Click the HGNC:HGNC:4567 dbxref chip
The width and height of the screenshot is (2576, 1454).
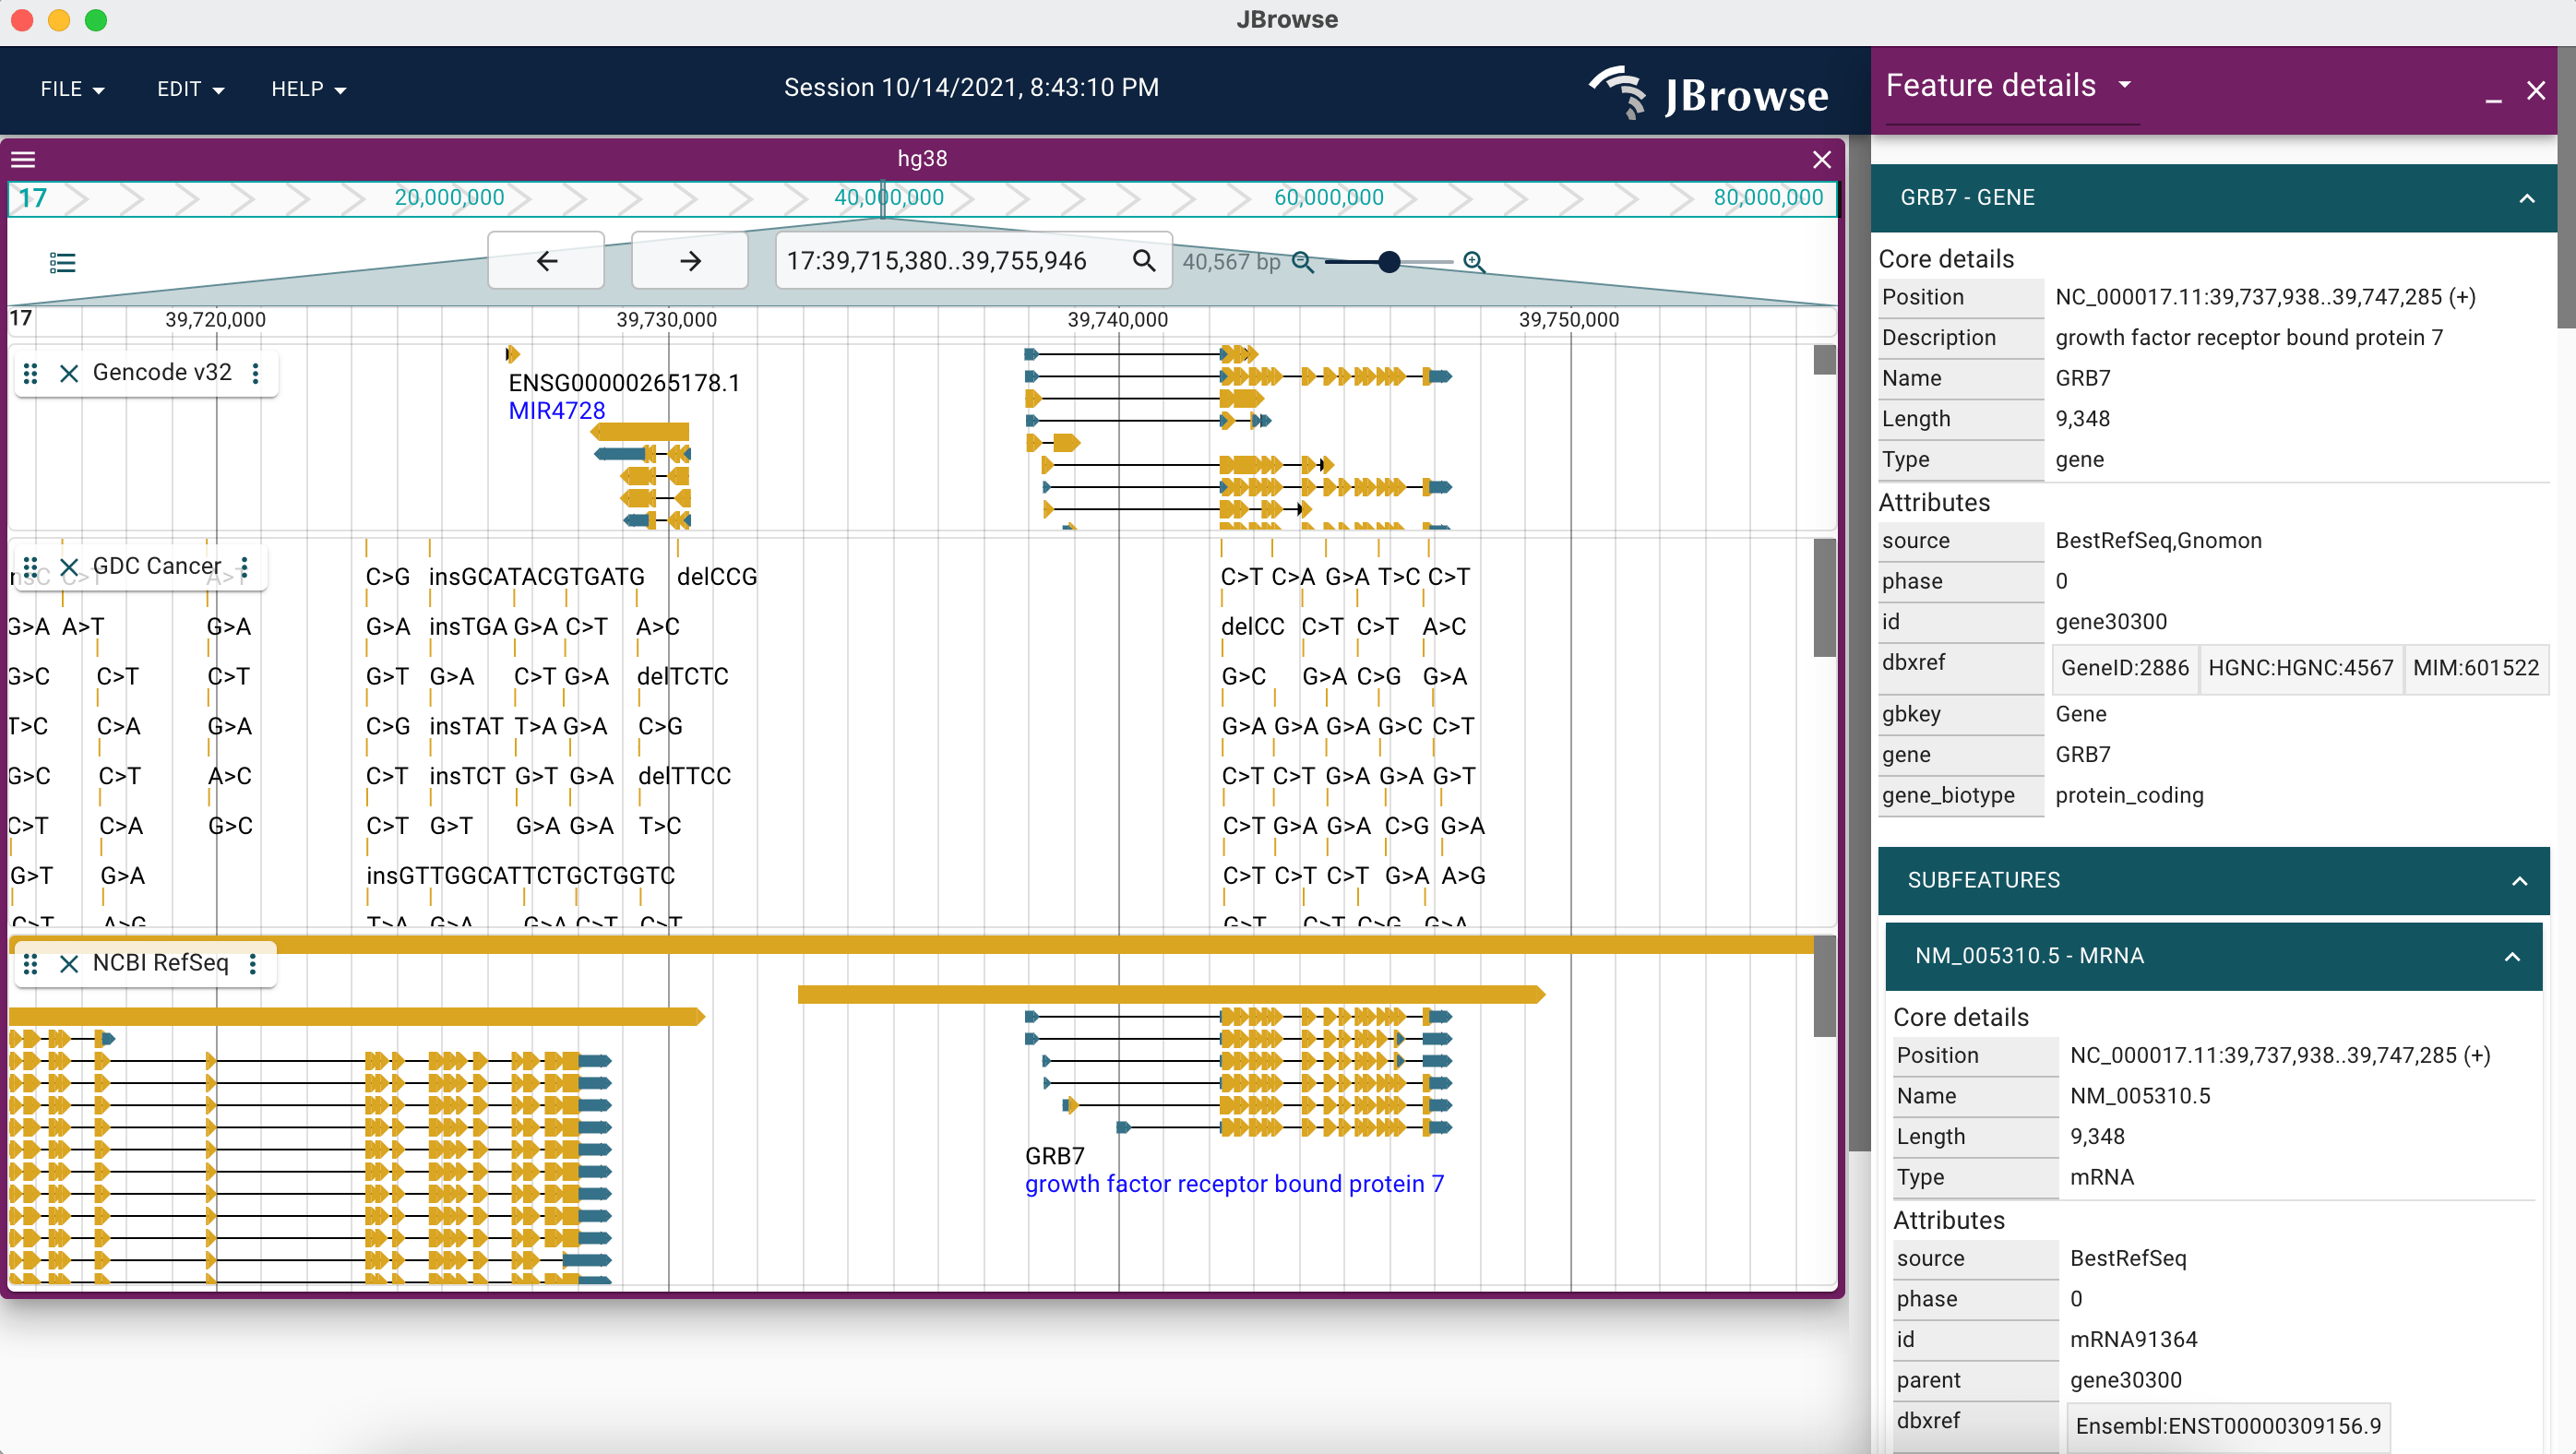(x=2301, y=668)
